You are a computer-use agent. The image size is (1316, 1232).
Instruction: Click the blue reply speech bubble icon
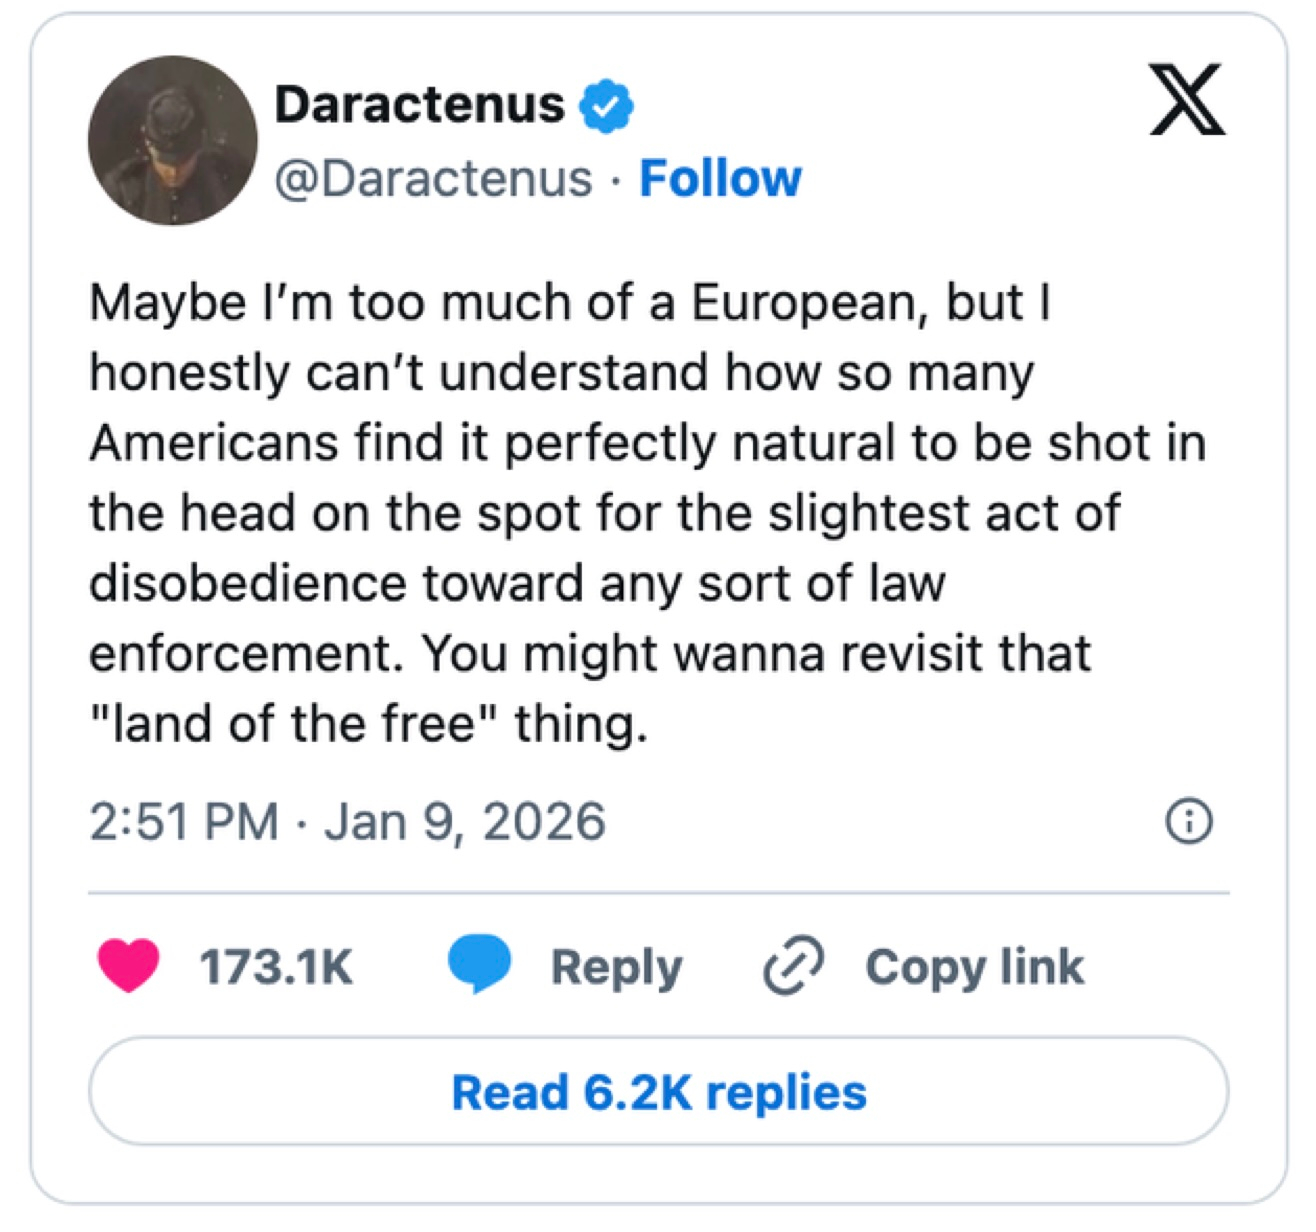[x=479, y=964]
